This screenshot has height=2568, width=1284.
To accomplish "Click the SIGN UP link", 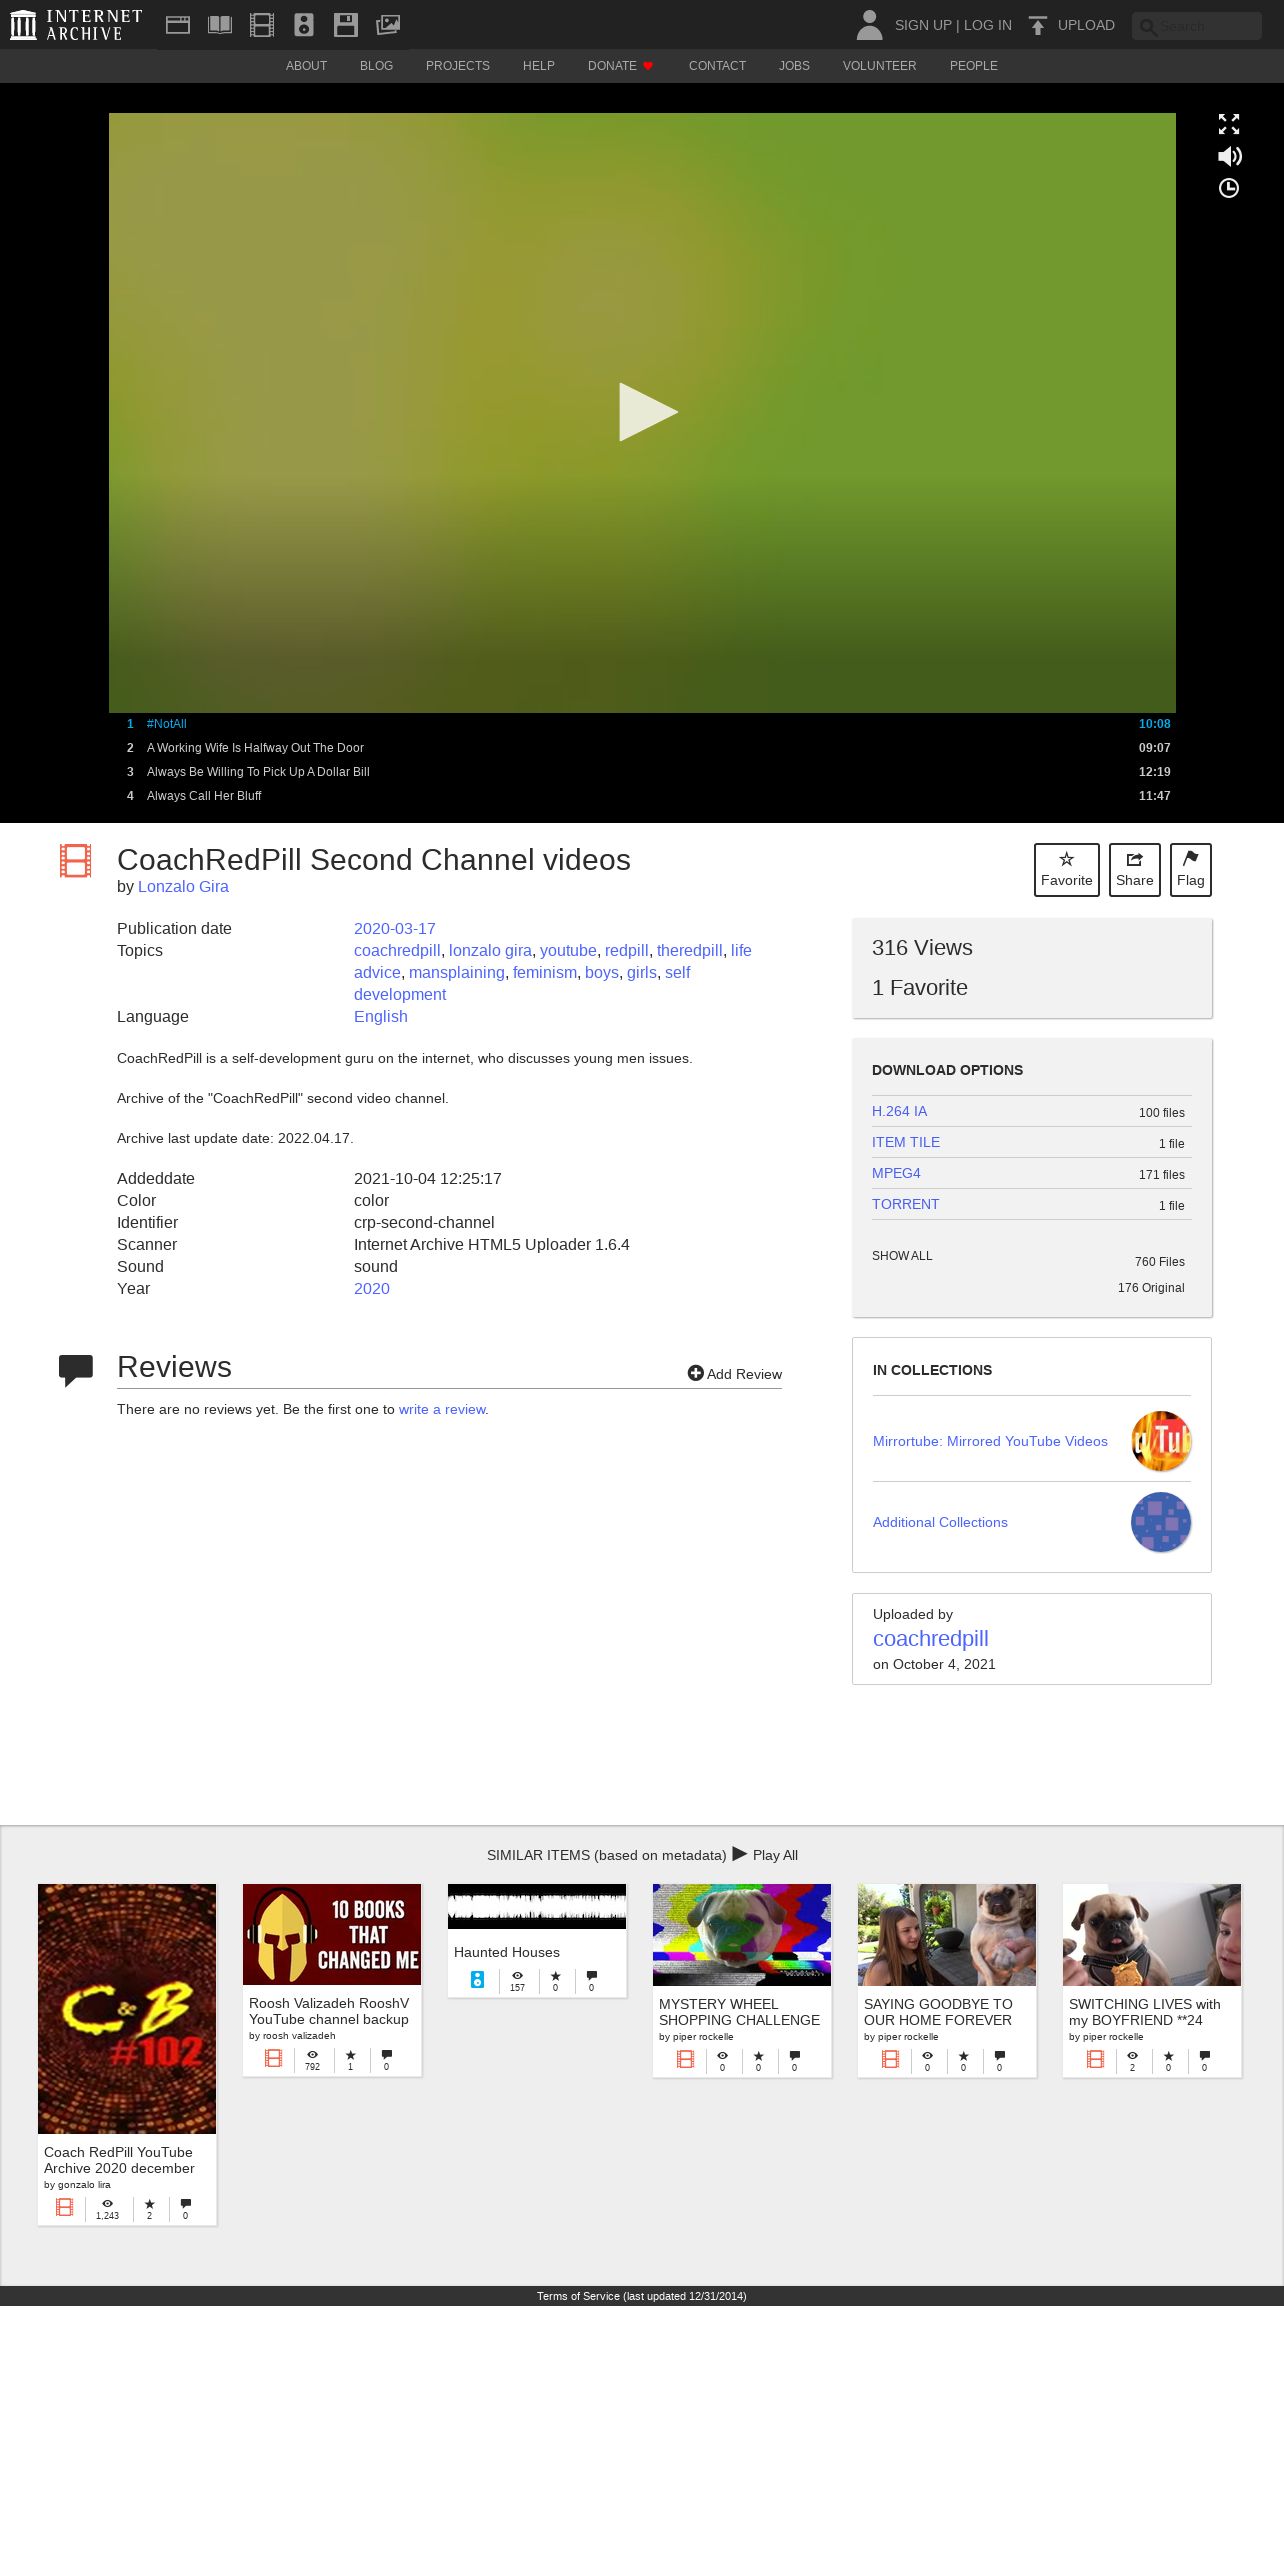I will click(x=923, y=25).
